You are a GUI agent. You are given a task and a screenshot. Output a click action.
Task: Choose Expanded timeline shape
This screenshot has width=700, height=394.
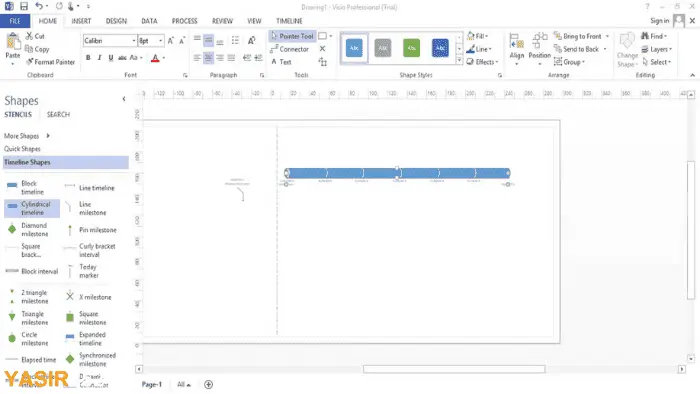(x=86, y=339)
